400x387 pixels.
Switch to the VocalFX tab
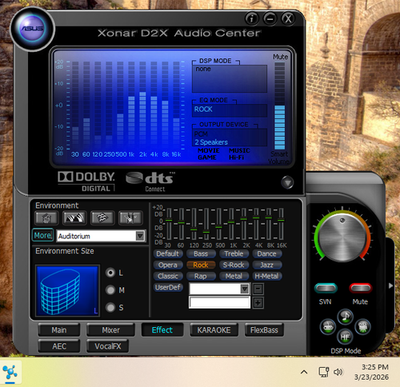tap(108, 346)
